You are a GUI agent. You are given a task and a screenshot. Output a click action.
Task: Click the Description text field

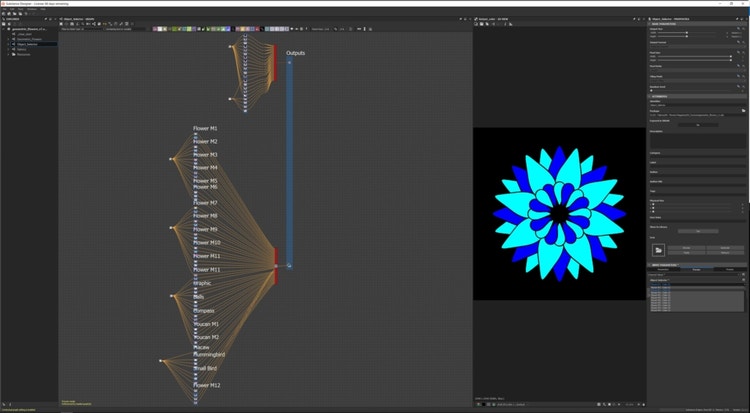click(x=697, y=141)
